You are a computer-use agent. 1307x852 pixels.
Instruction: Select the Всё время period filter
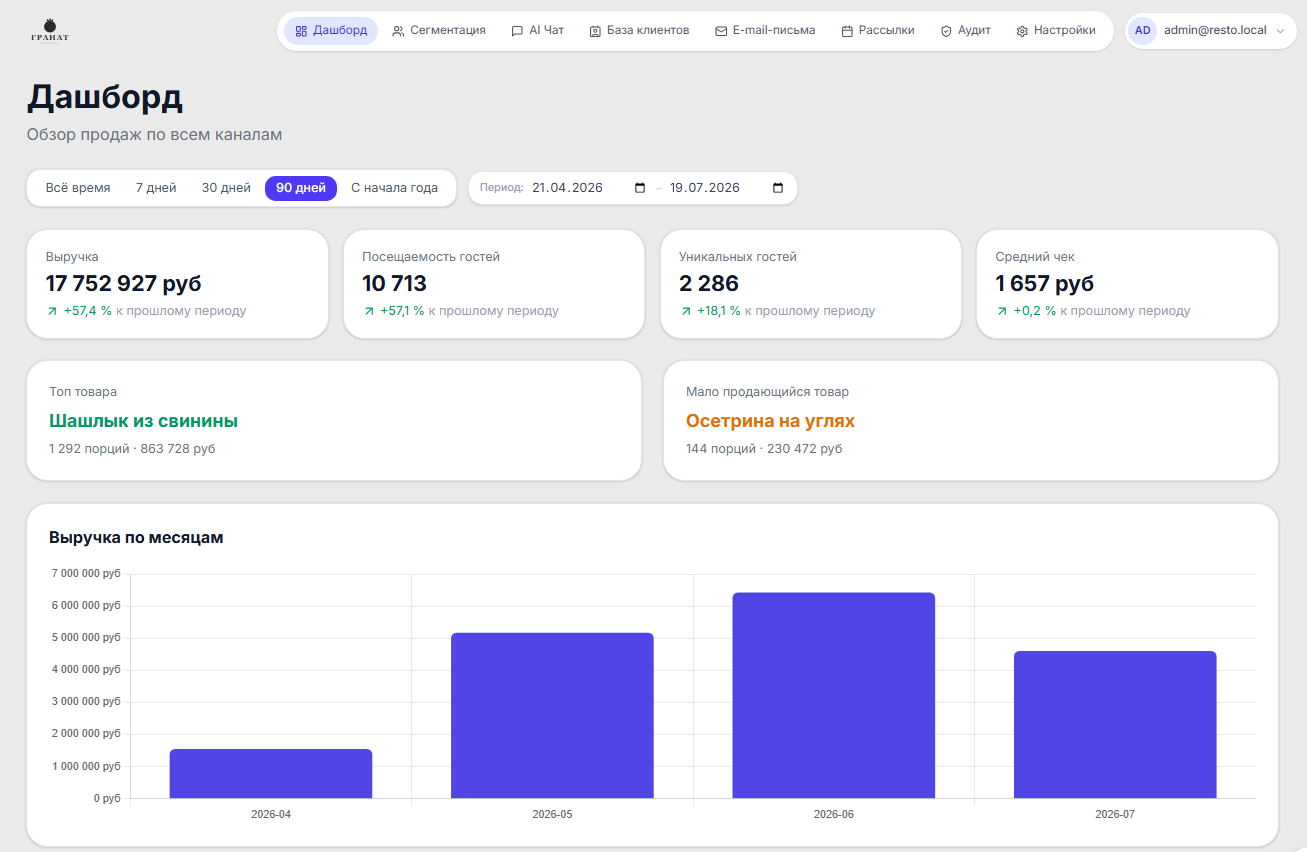point(78,188)
